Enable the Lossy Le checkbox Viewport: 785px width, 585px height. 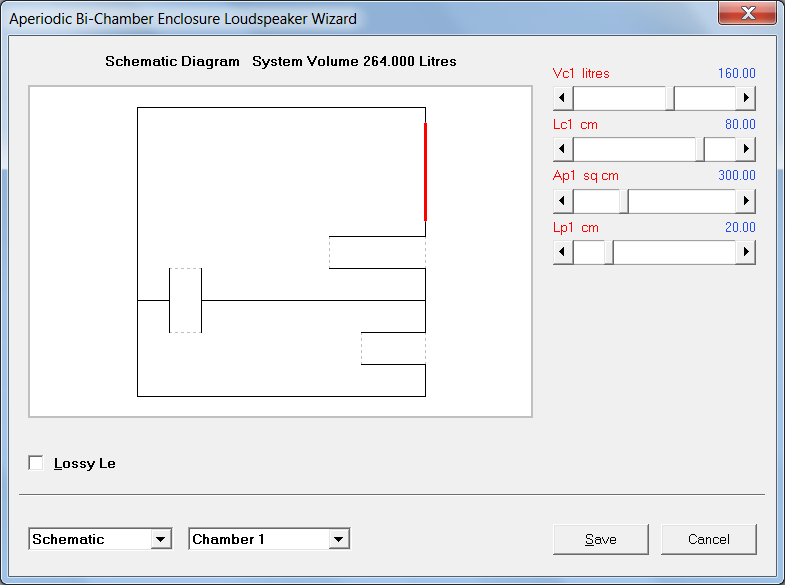point(36,463)
